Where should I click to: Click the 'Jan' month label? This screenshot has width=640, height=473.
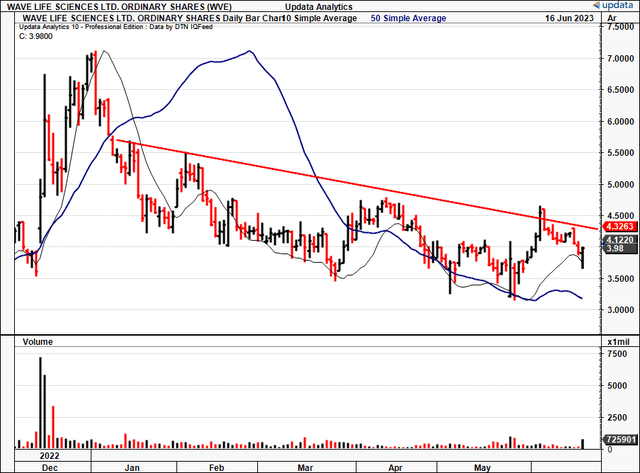coord(132,468)
